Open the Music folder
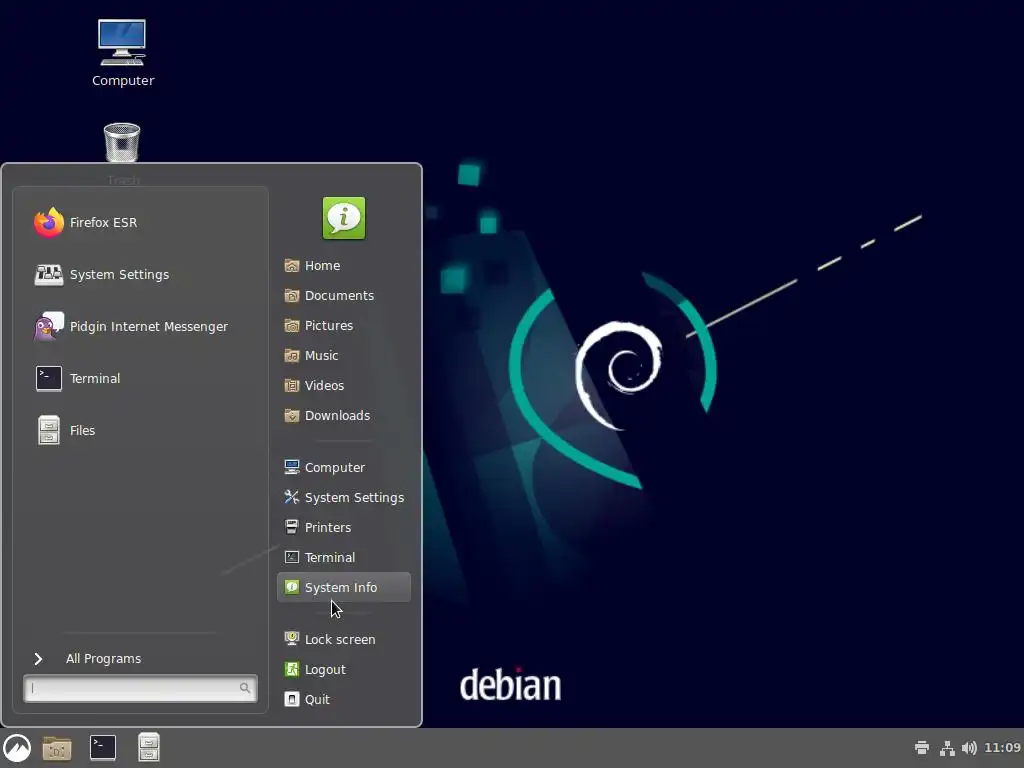Viewport: 1024px width, 768px height. pos(344,356)
